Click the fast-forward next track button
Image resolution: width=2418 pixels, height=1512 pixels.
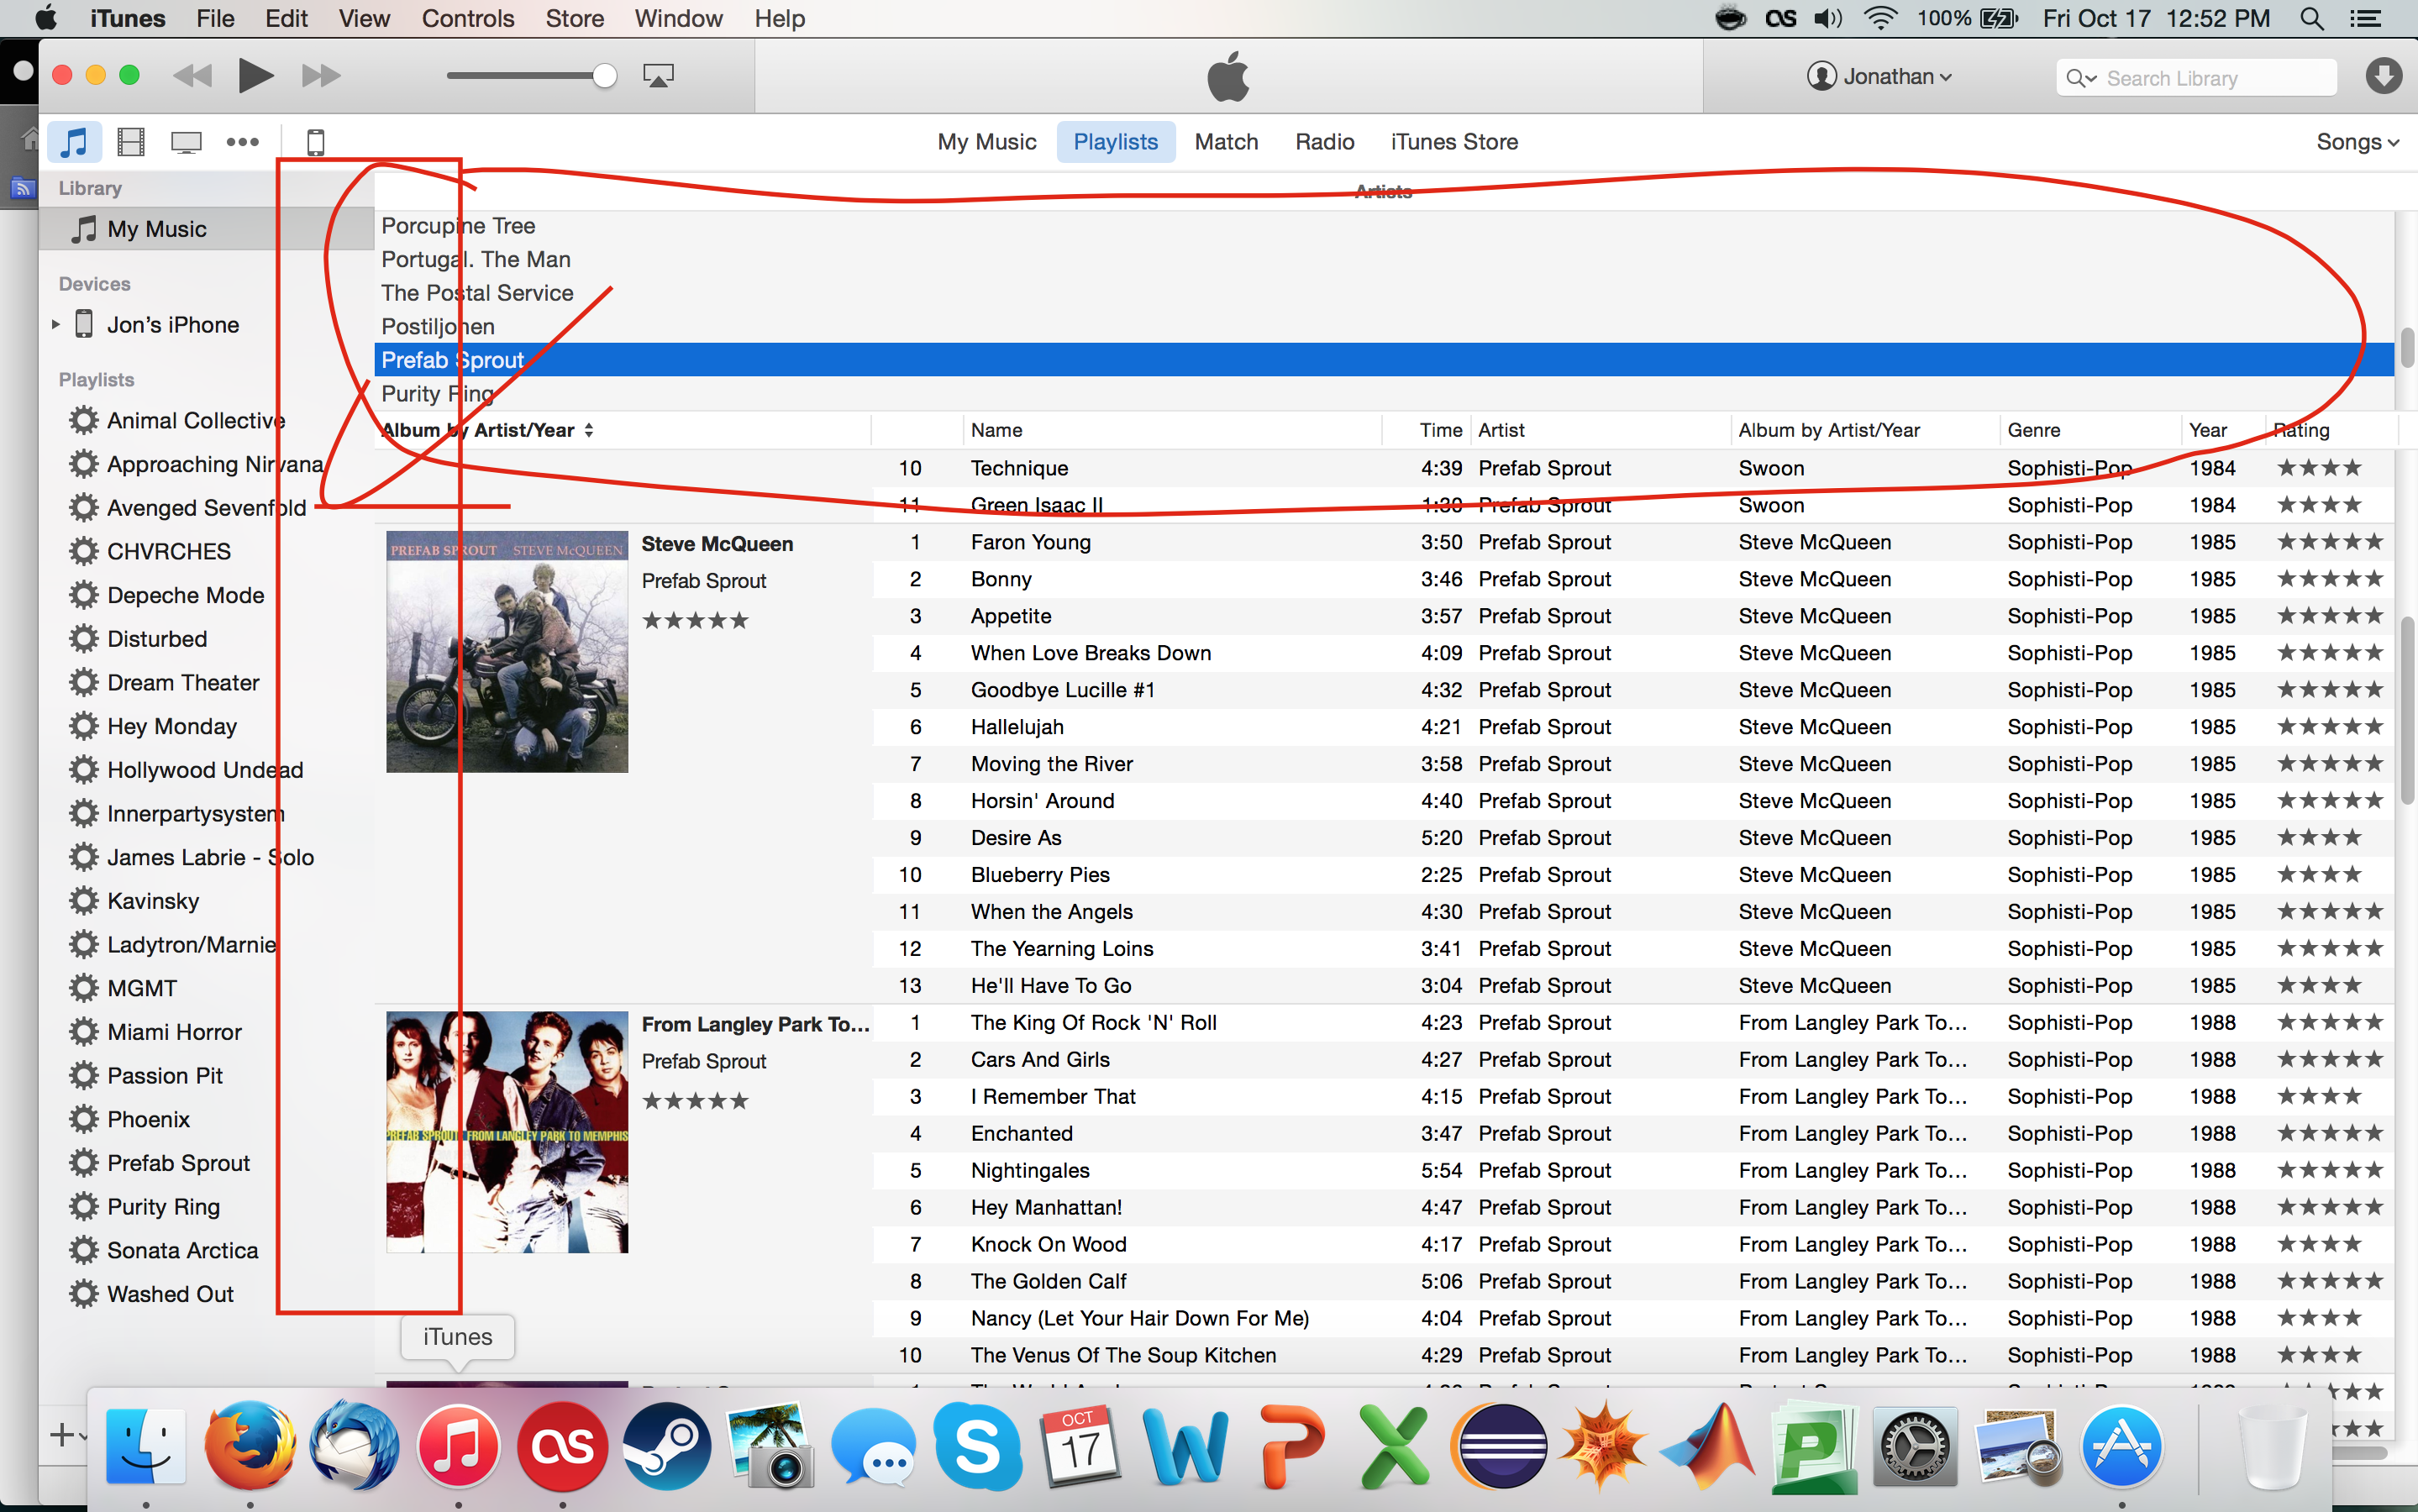tap(321, 76)
